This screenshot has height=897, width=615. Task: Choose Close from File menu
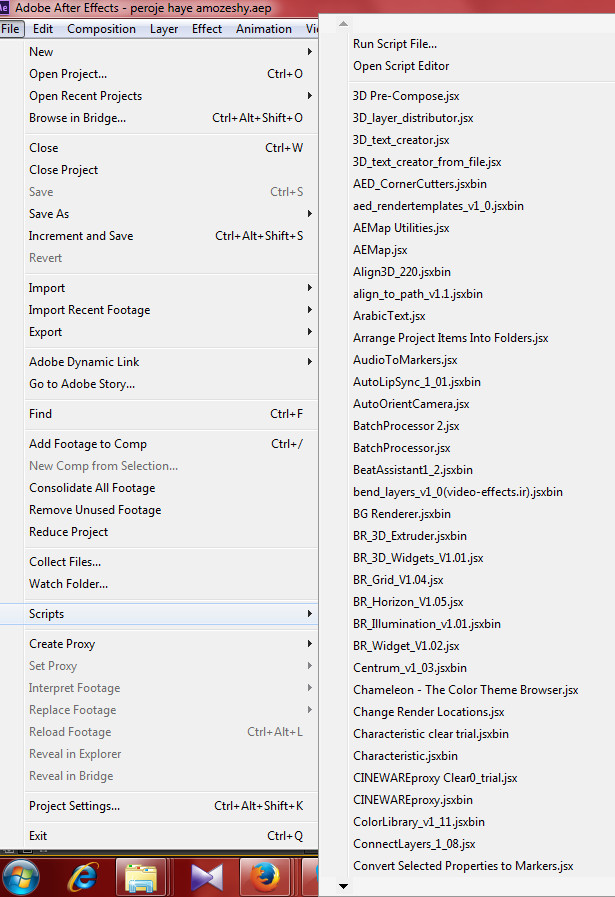pyautogui.click(x=170, y=148)
